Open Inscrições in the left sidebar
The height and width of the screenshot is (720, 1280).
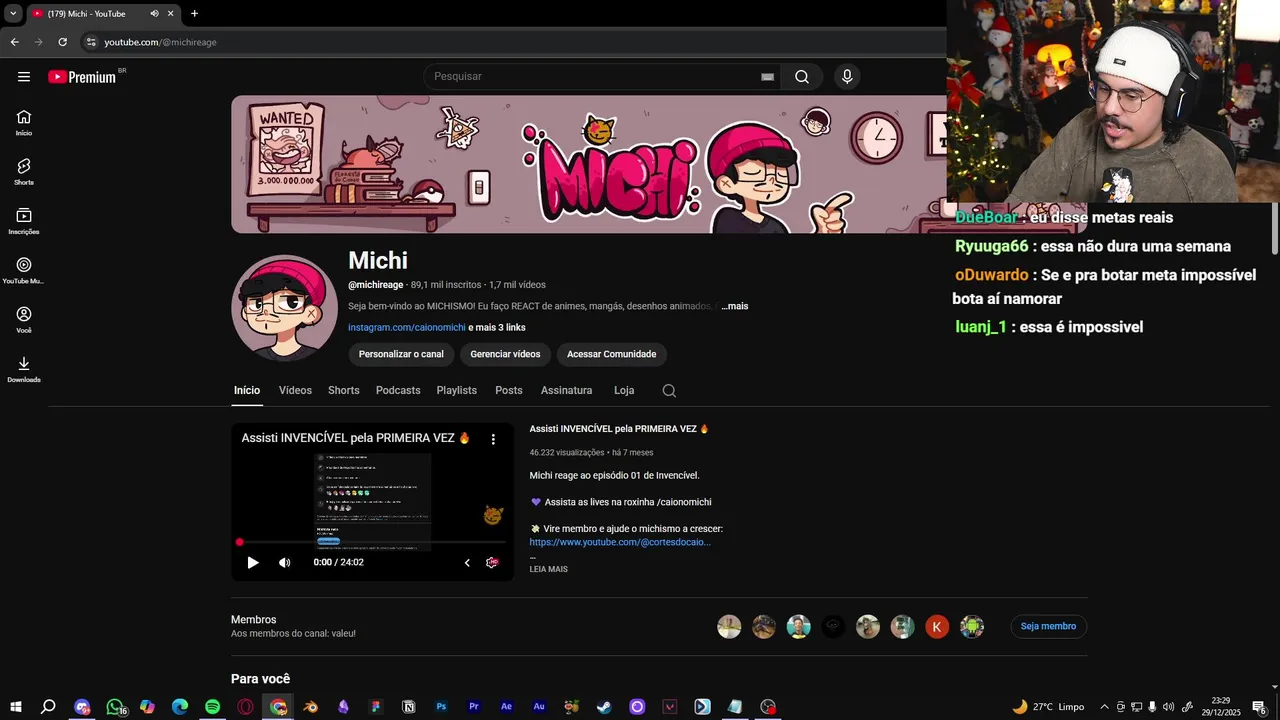[x=24, y=221]
